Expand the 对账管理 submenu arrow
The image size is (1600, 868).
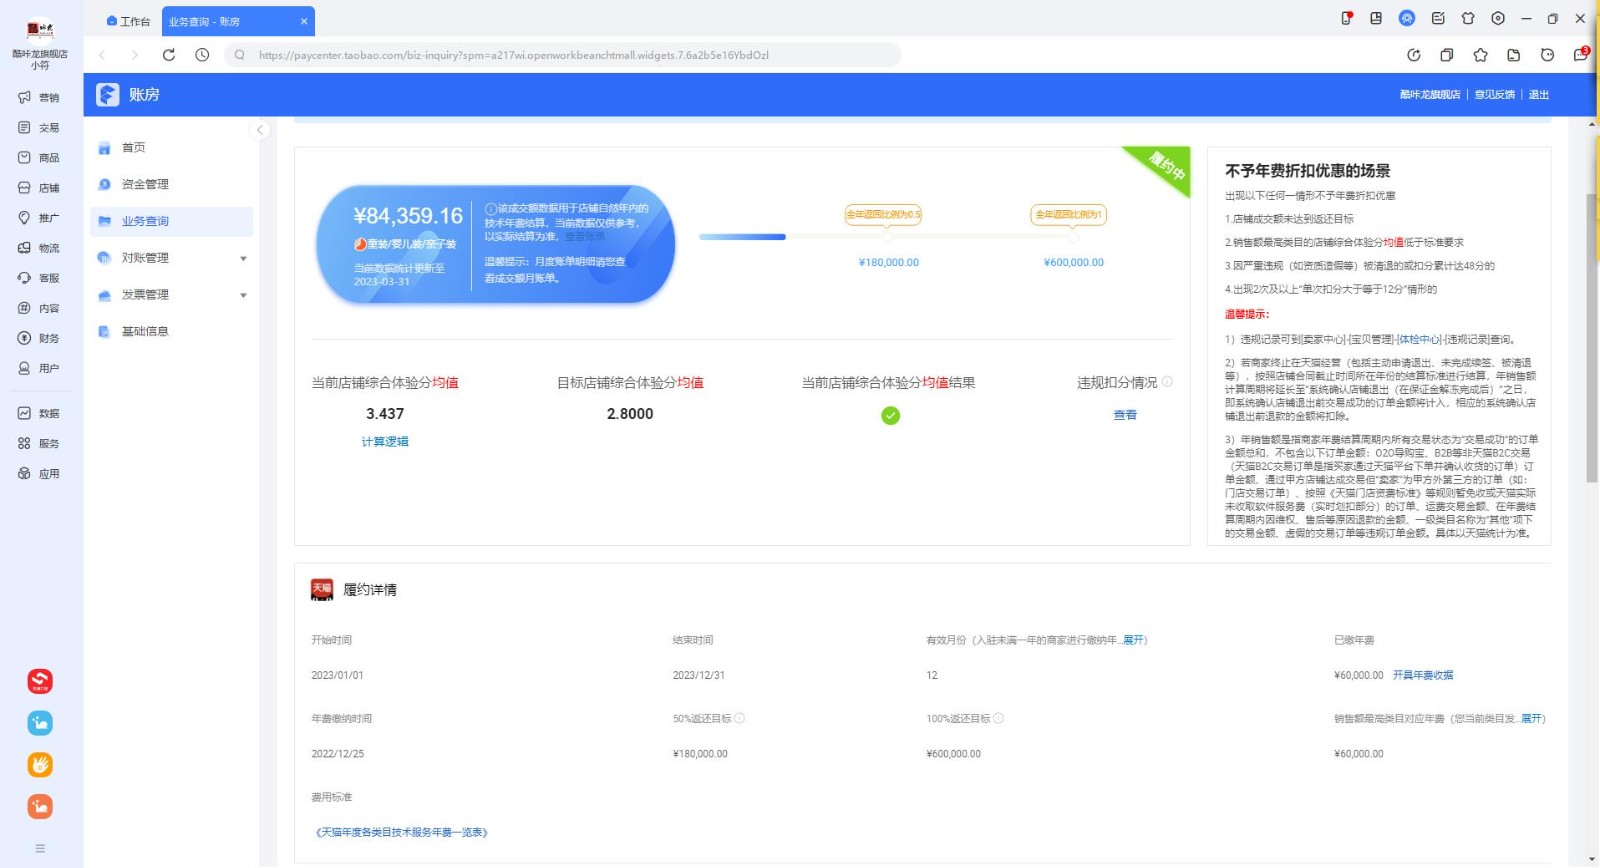243,259
